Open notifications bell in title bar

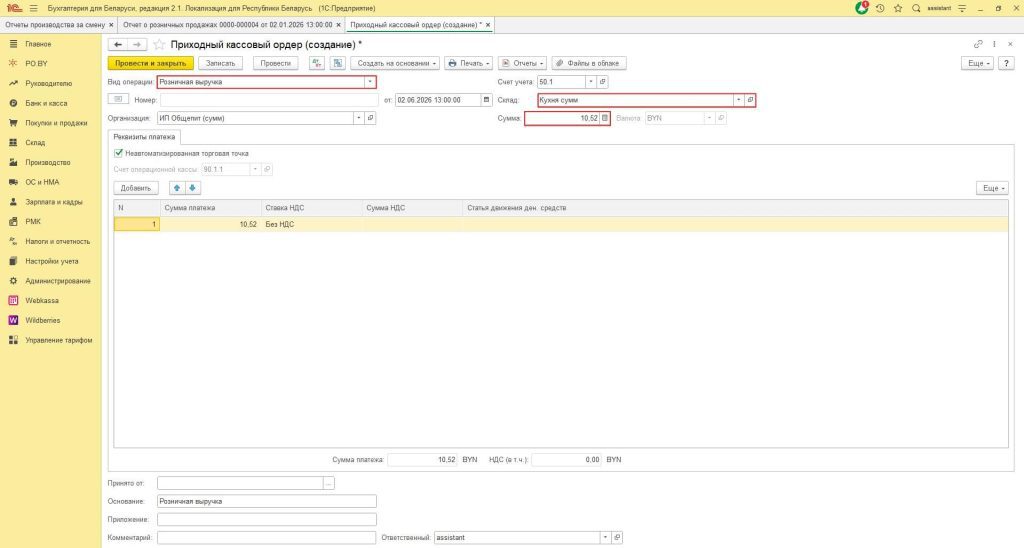click(x=862, y=8)
